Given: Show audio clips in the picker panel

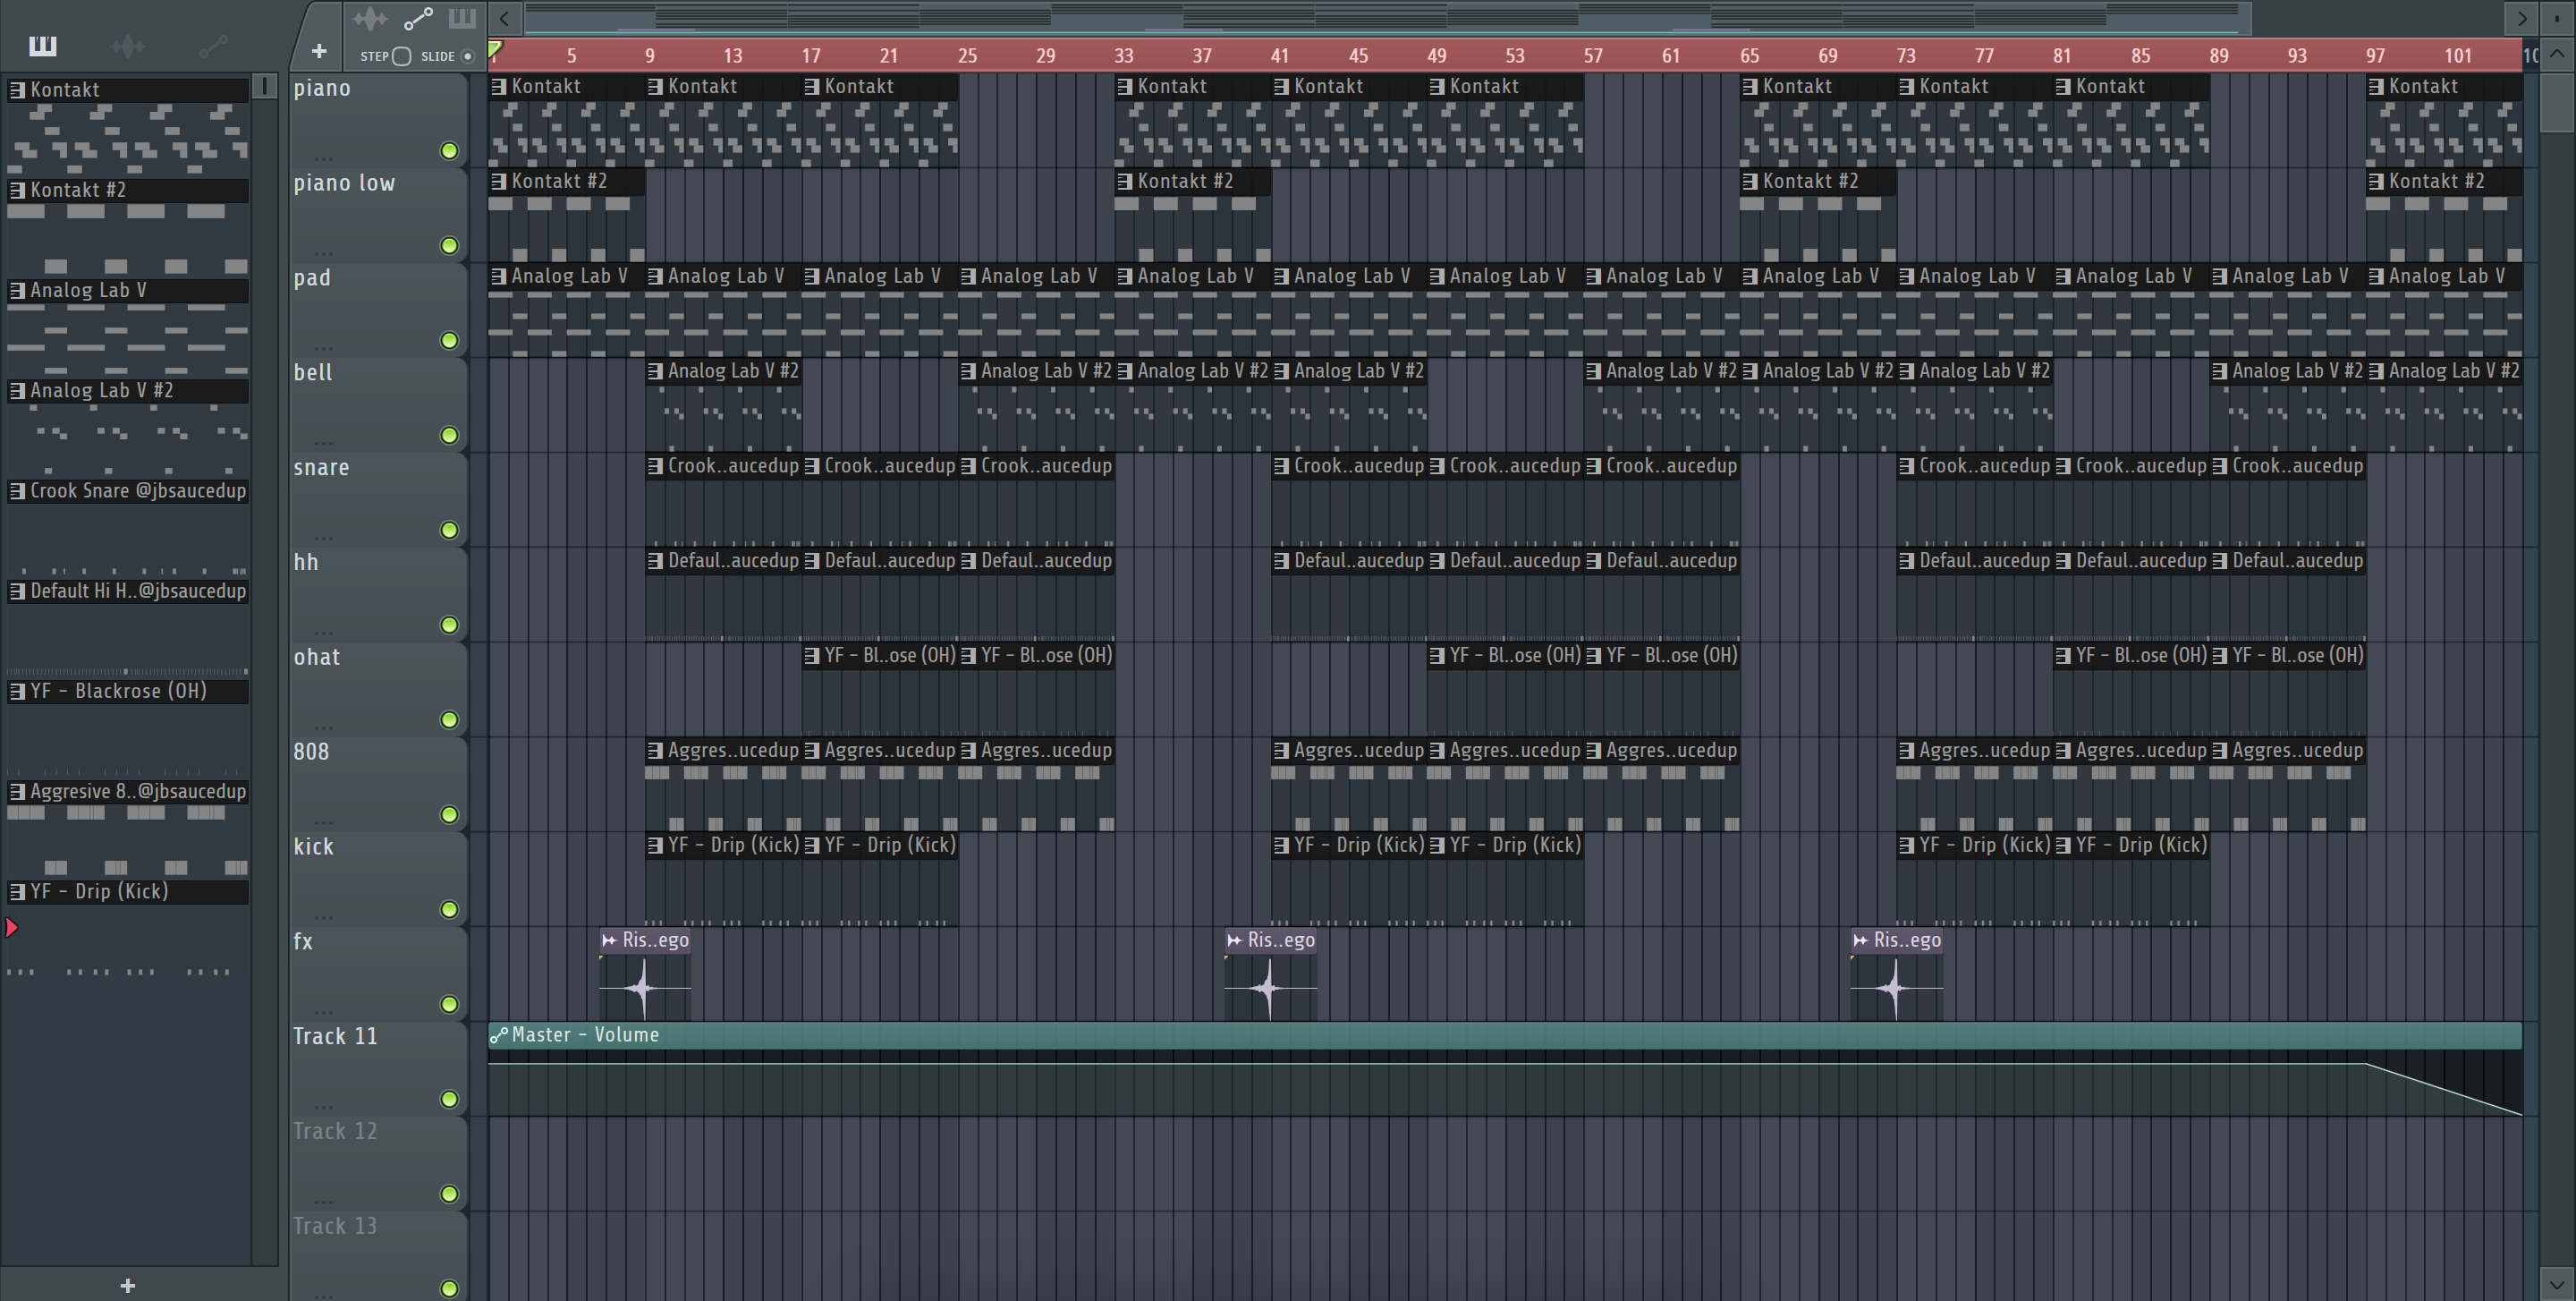Looking at the screenshot, I should 128,45.
